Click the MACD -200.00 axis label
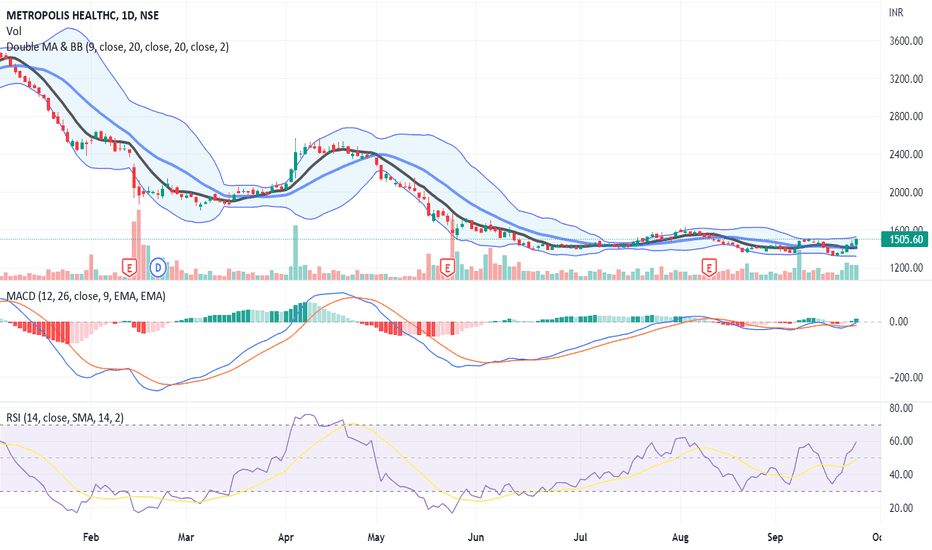The image size is (932, 550). tap(906, 378)
